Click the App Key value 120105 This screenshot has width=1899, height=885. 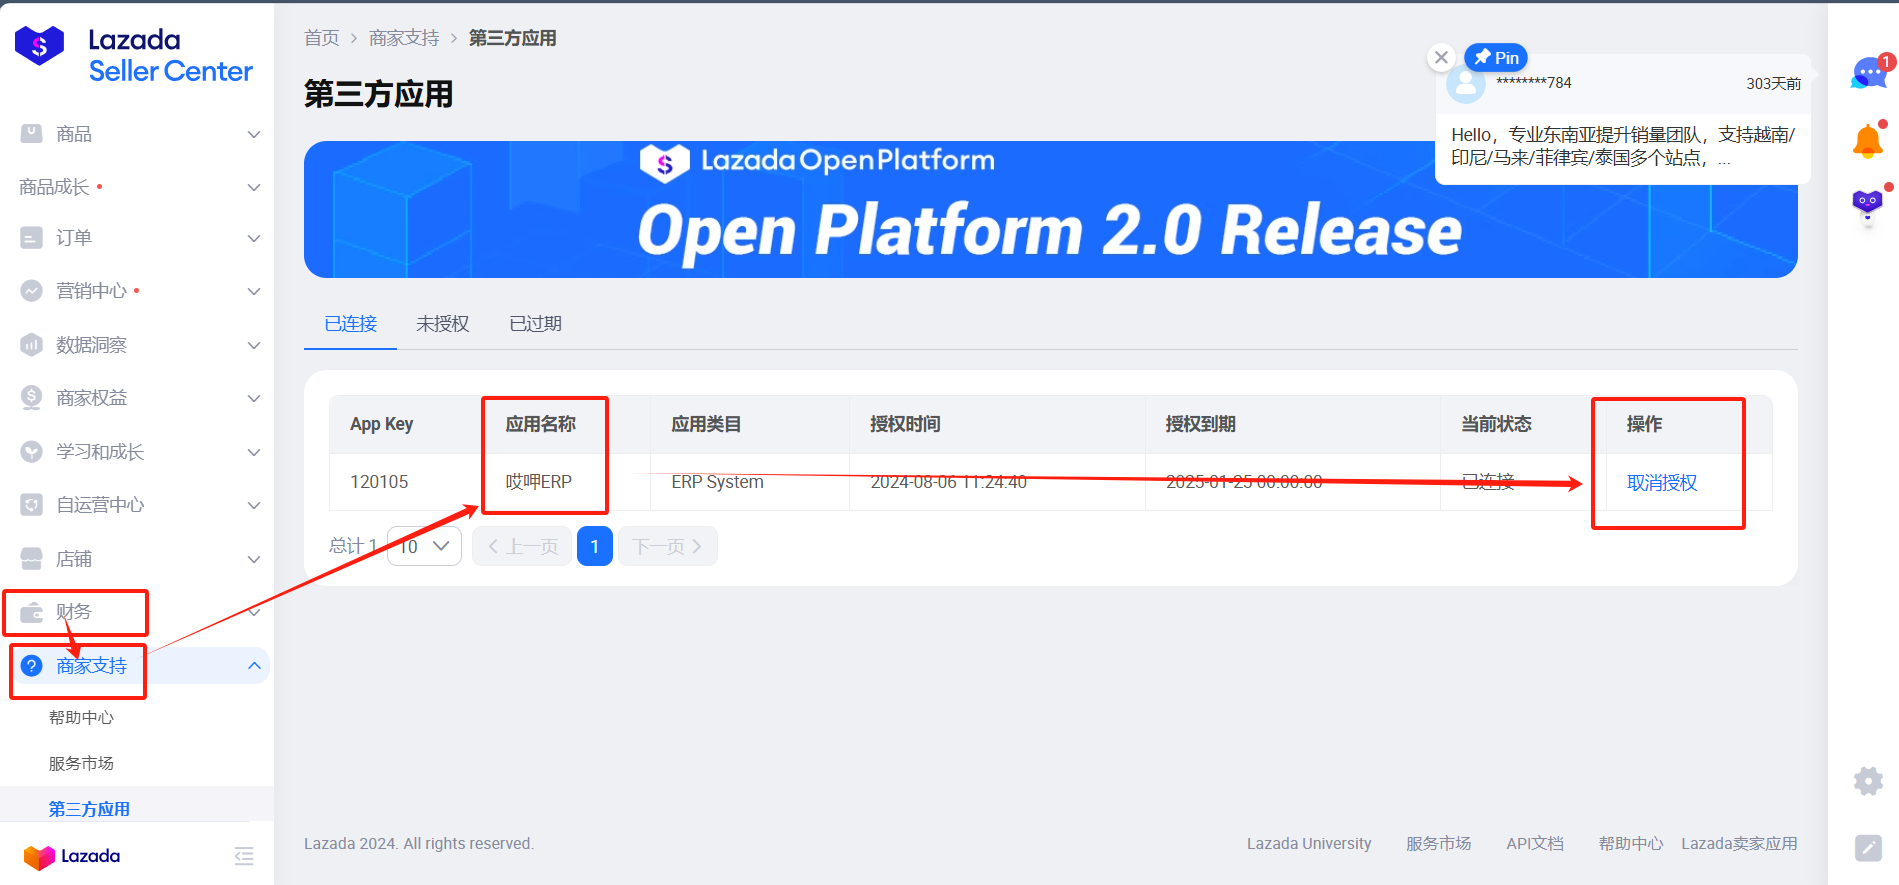pos(379,482)
